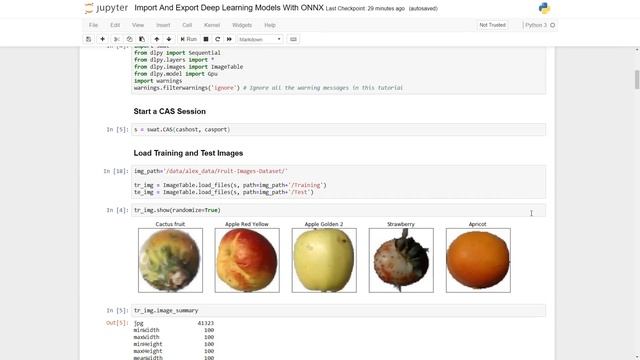Select the tr_img.show code cell

(338, 210)
